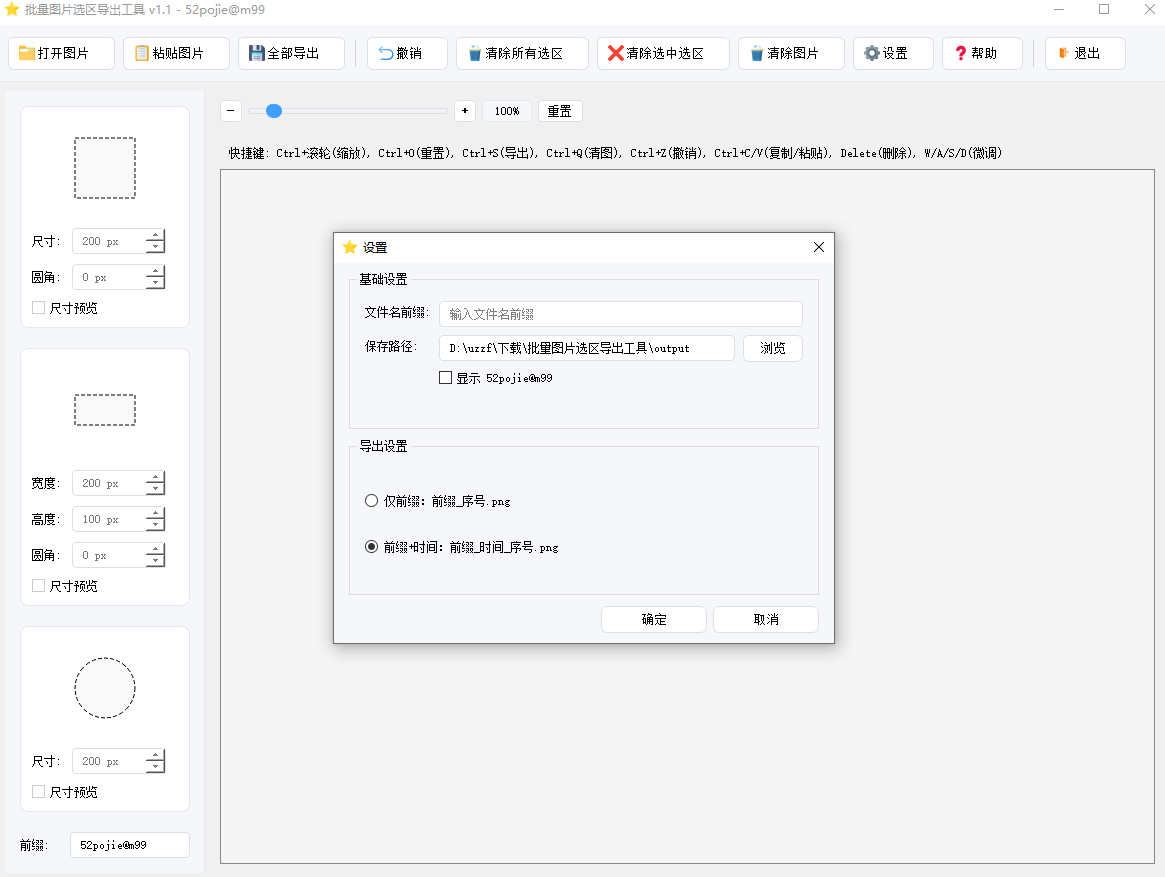Click the red X Clear Selected Selection icon
Image resolution: width=1165 pixels, height=877 pixels.
[615, 54]
